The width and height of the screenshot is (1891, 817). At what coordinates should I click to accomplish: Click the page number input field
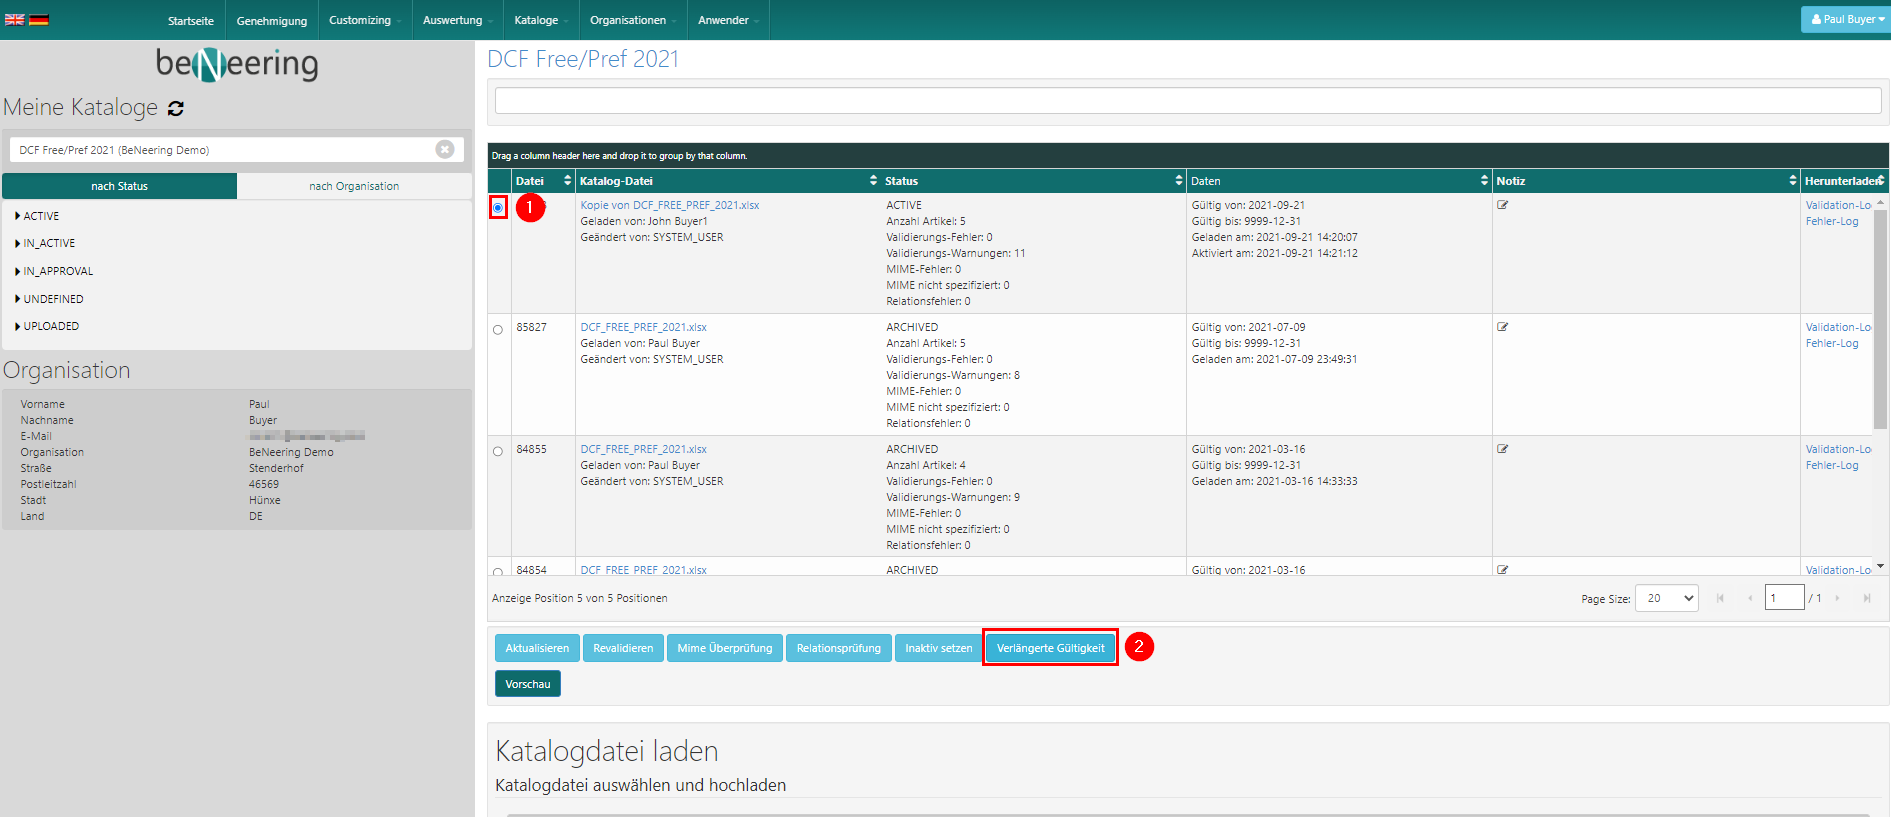(1783, 598)
